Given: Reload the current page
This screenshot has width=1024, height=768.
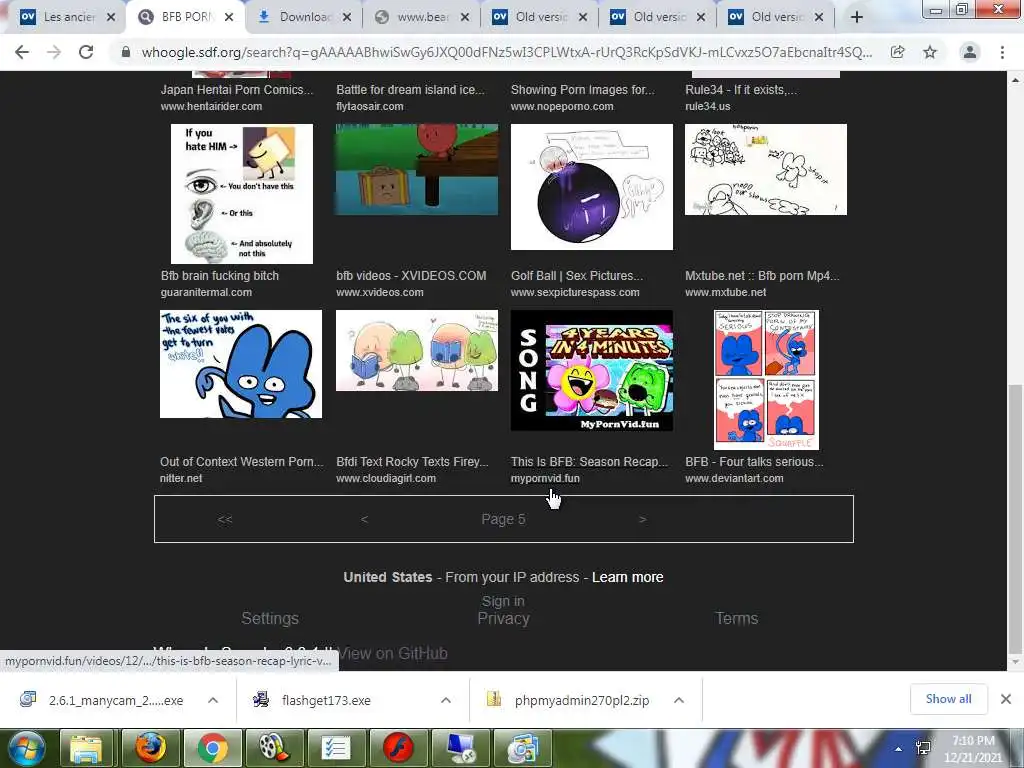Looking at the screenshot, I should pos(86,52).
